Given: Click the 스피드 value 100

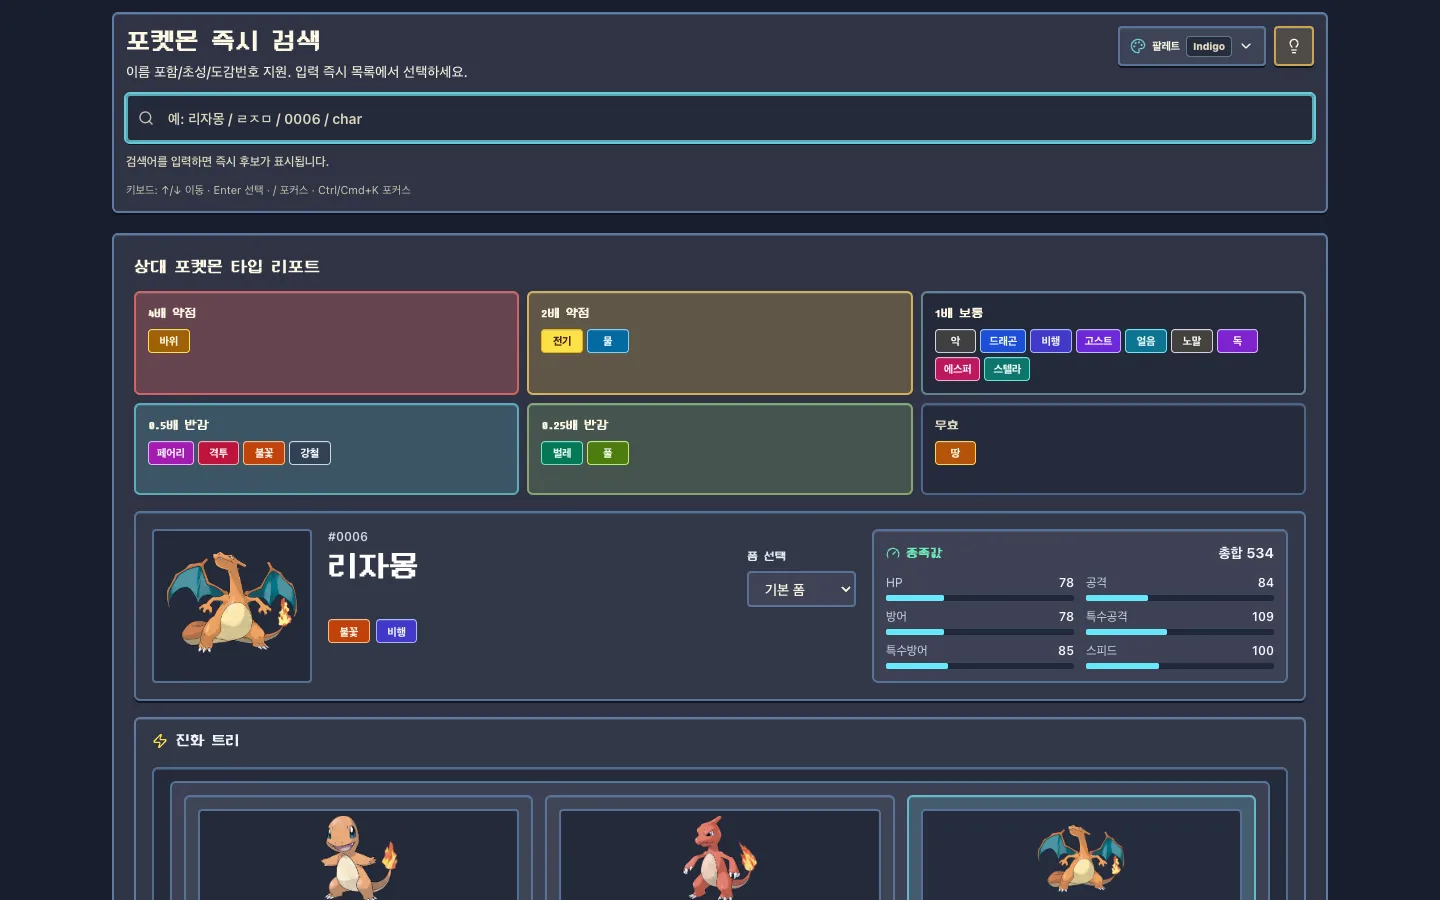Looking at the screenshot, I should click(1263, 651).
